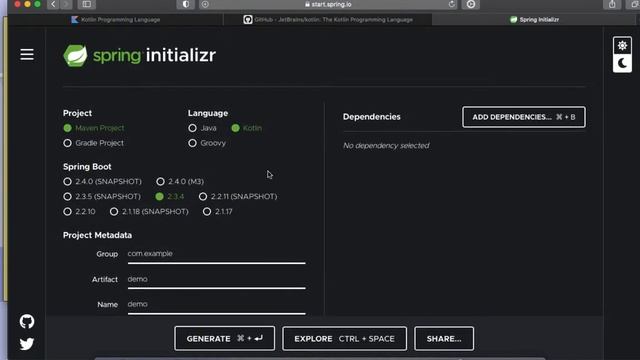This screenshot has width=640, height=360.
Task: Toggle Safari's sidebar button
Action: [x=87, y=4]
